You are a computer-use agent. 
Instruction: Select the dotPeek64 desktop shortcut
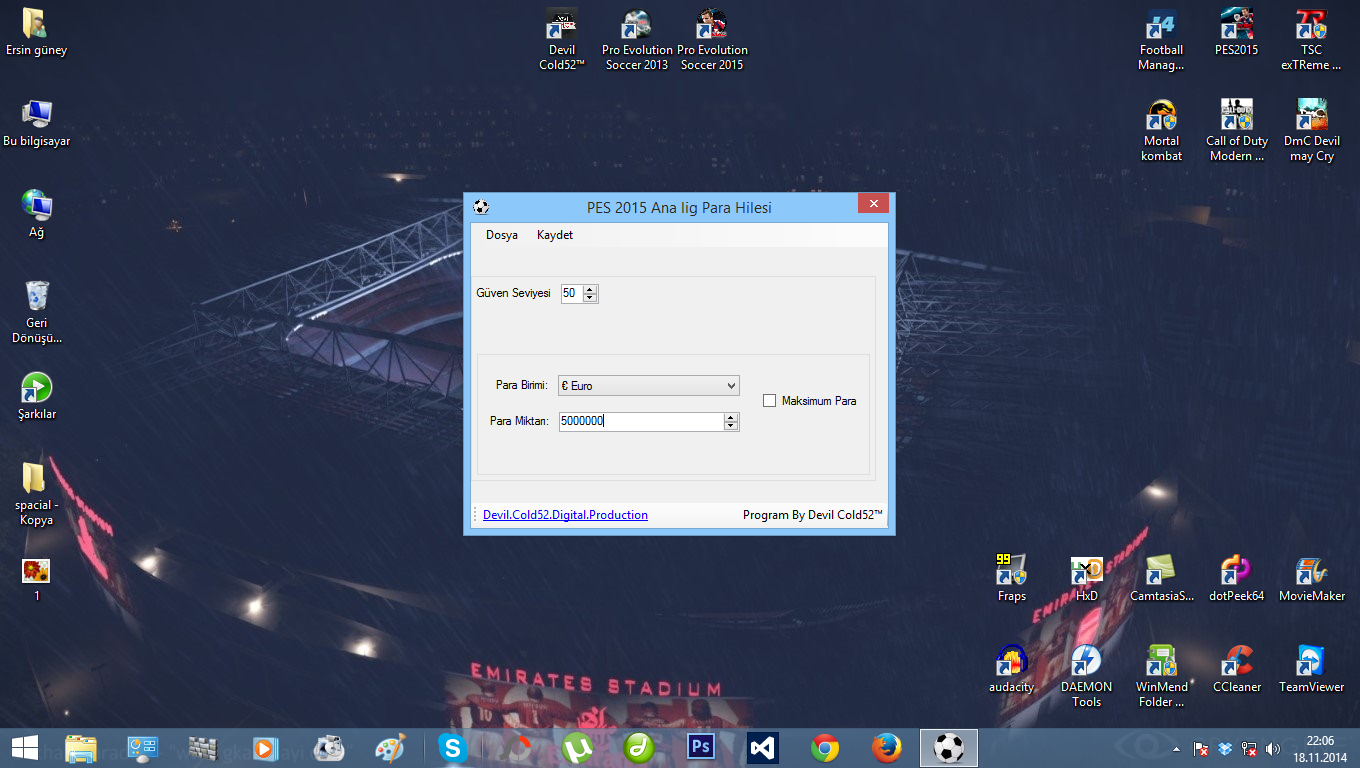click(x=1237, y=578)
